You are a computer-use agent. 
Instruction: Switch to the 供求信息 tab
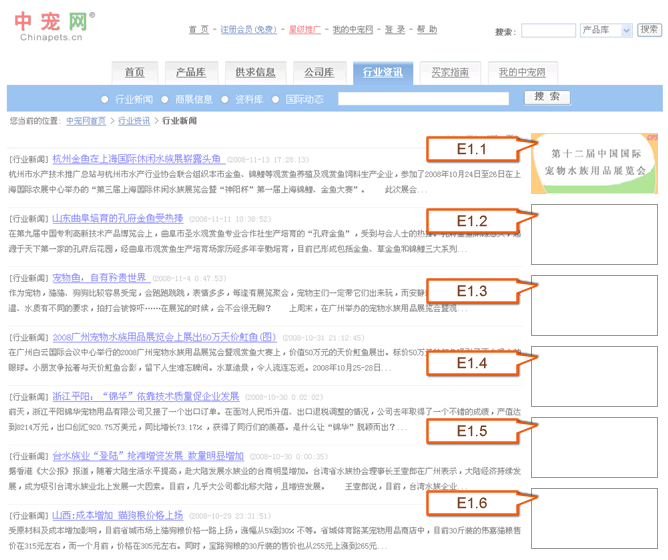pos(255,73)
